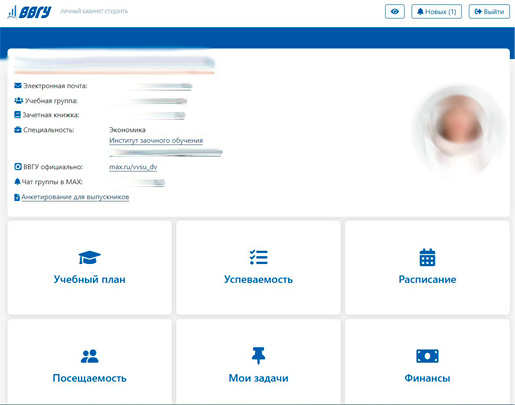Follow the max.ru/vvsu_dv link
This screenshot has height=405, width=515.
pyautogui.click(x=133, y=167)
